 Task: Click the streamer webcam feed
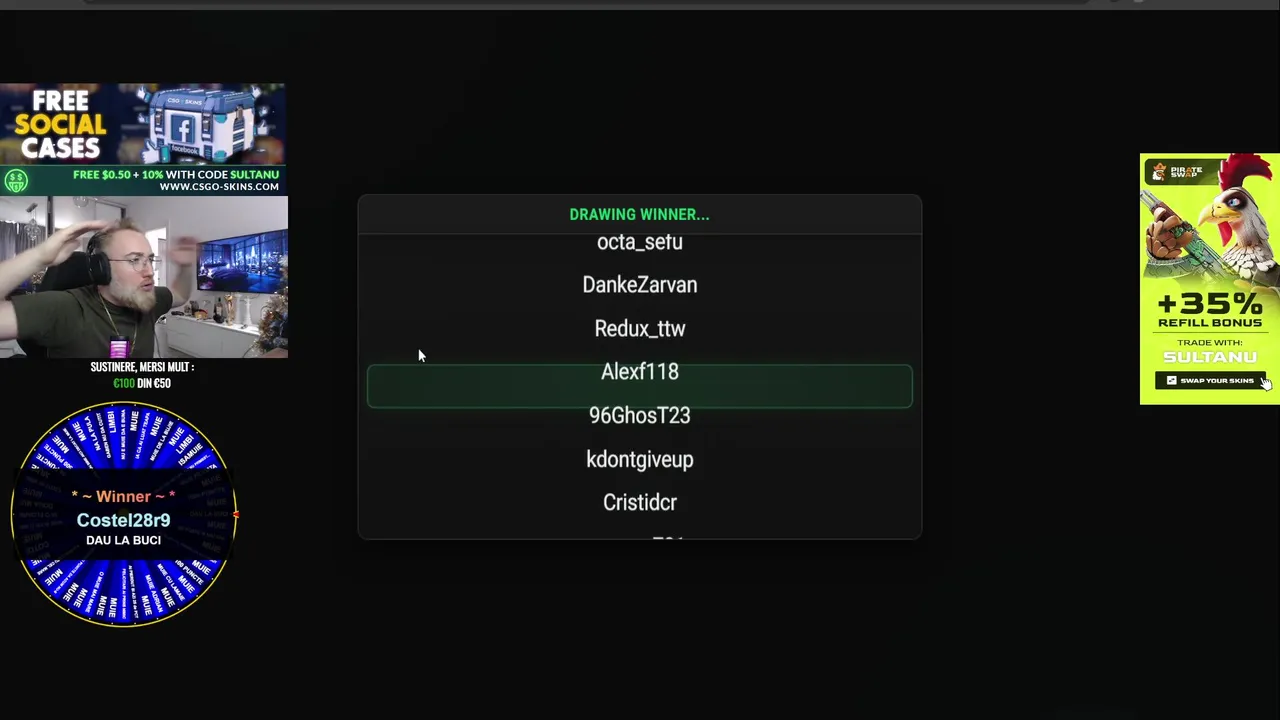[144, 277]
